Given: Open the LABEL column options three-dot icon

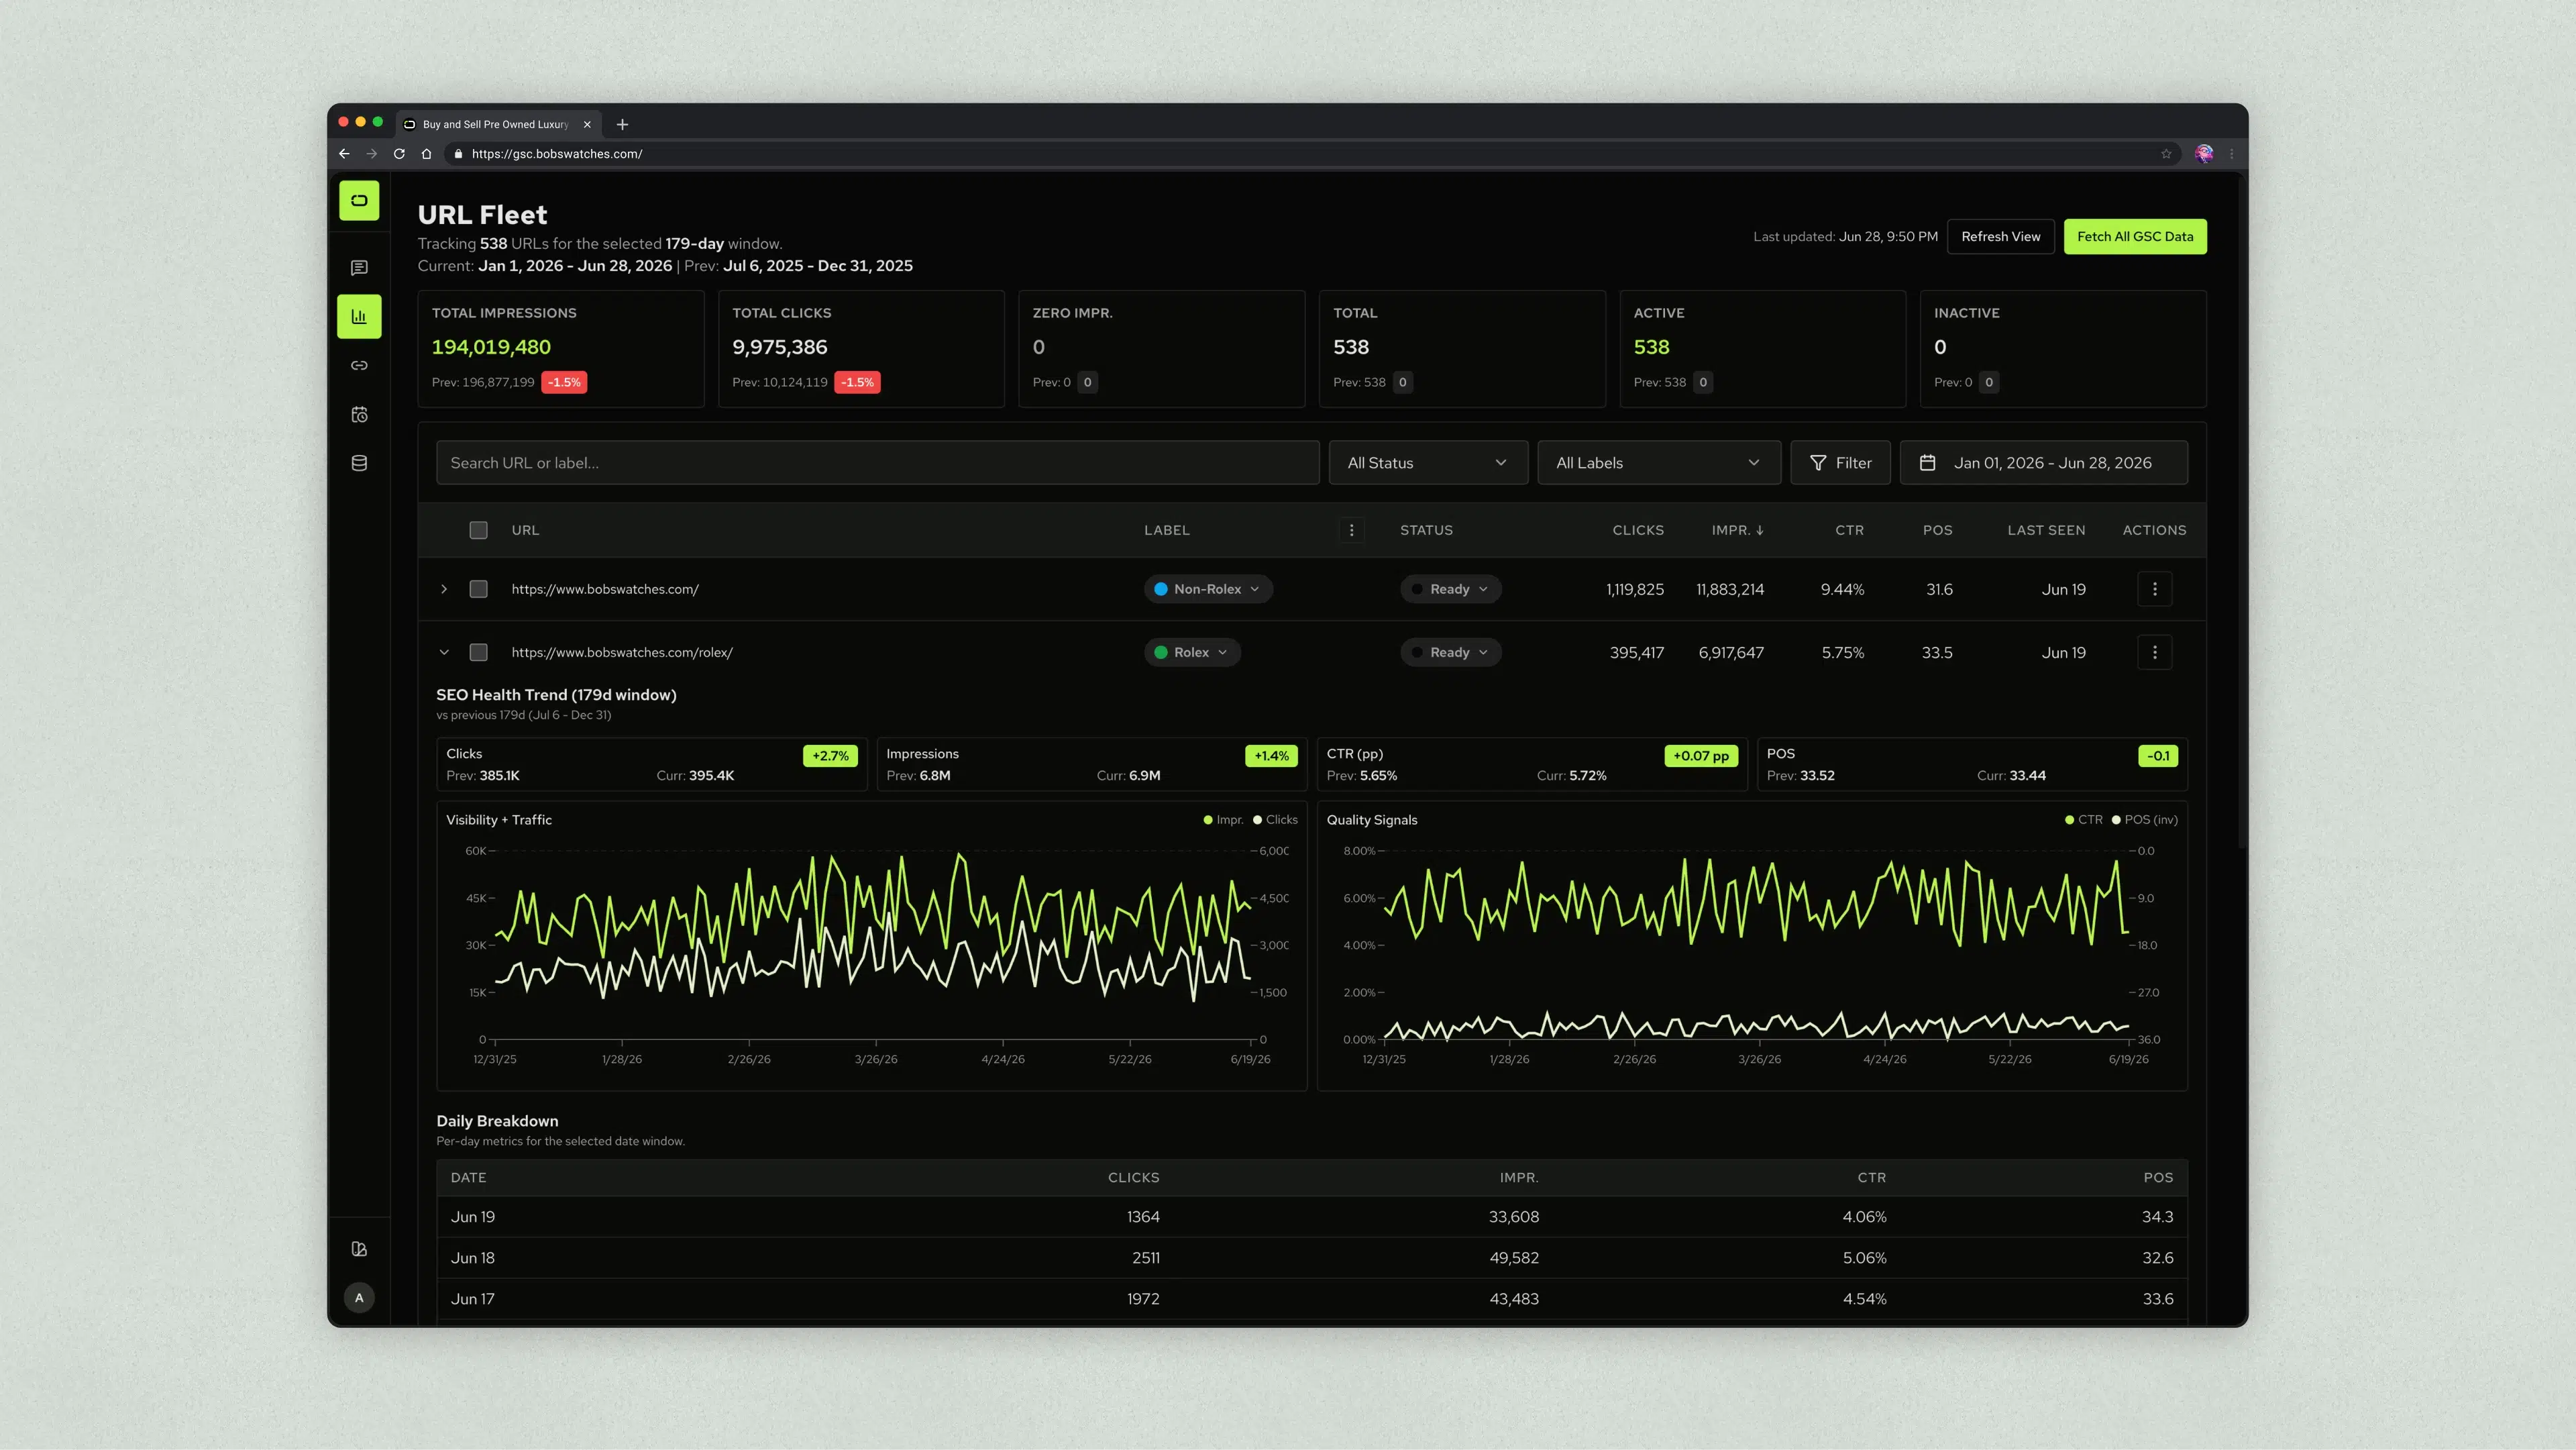Looking at the screenshot, I should click(x=1351, y=530).
